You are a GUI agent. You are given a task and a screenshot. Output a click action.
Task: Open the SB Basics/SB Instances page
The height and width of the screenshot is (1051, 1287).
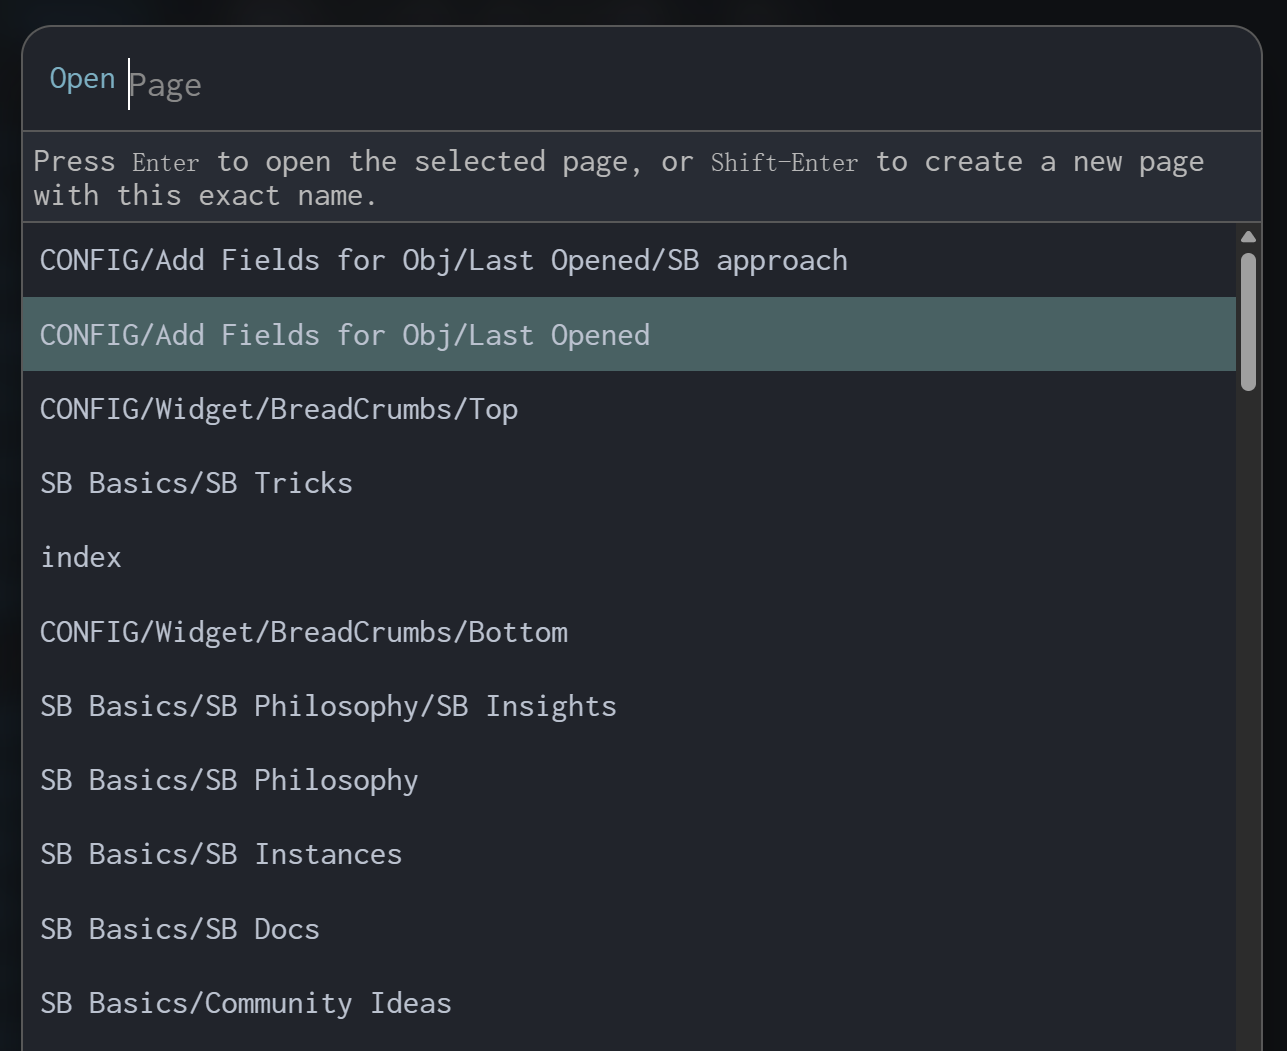tap(221, 855)
